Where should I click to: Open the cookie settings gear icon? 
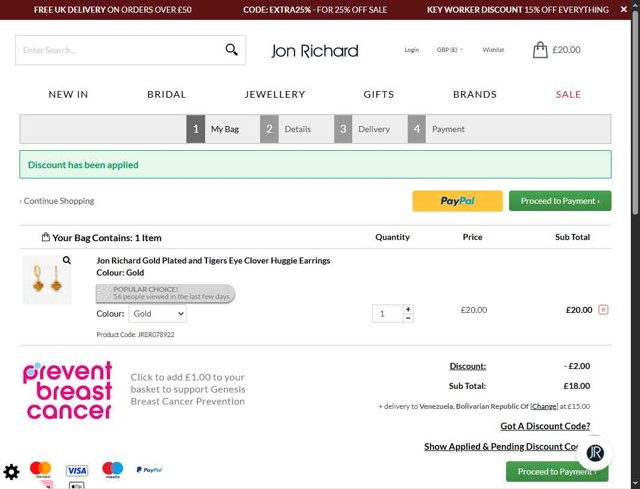(11, 472)
